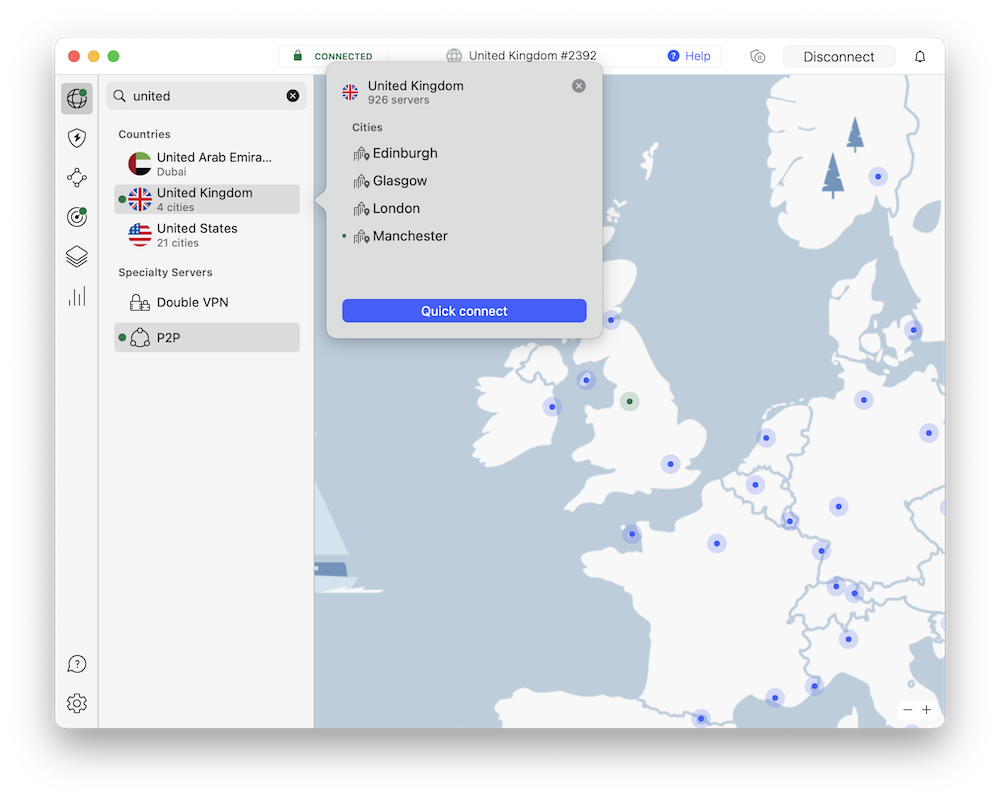Click the Disconnect button
Viewport: 1000px width, 801px height.
[839, 57]
